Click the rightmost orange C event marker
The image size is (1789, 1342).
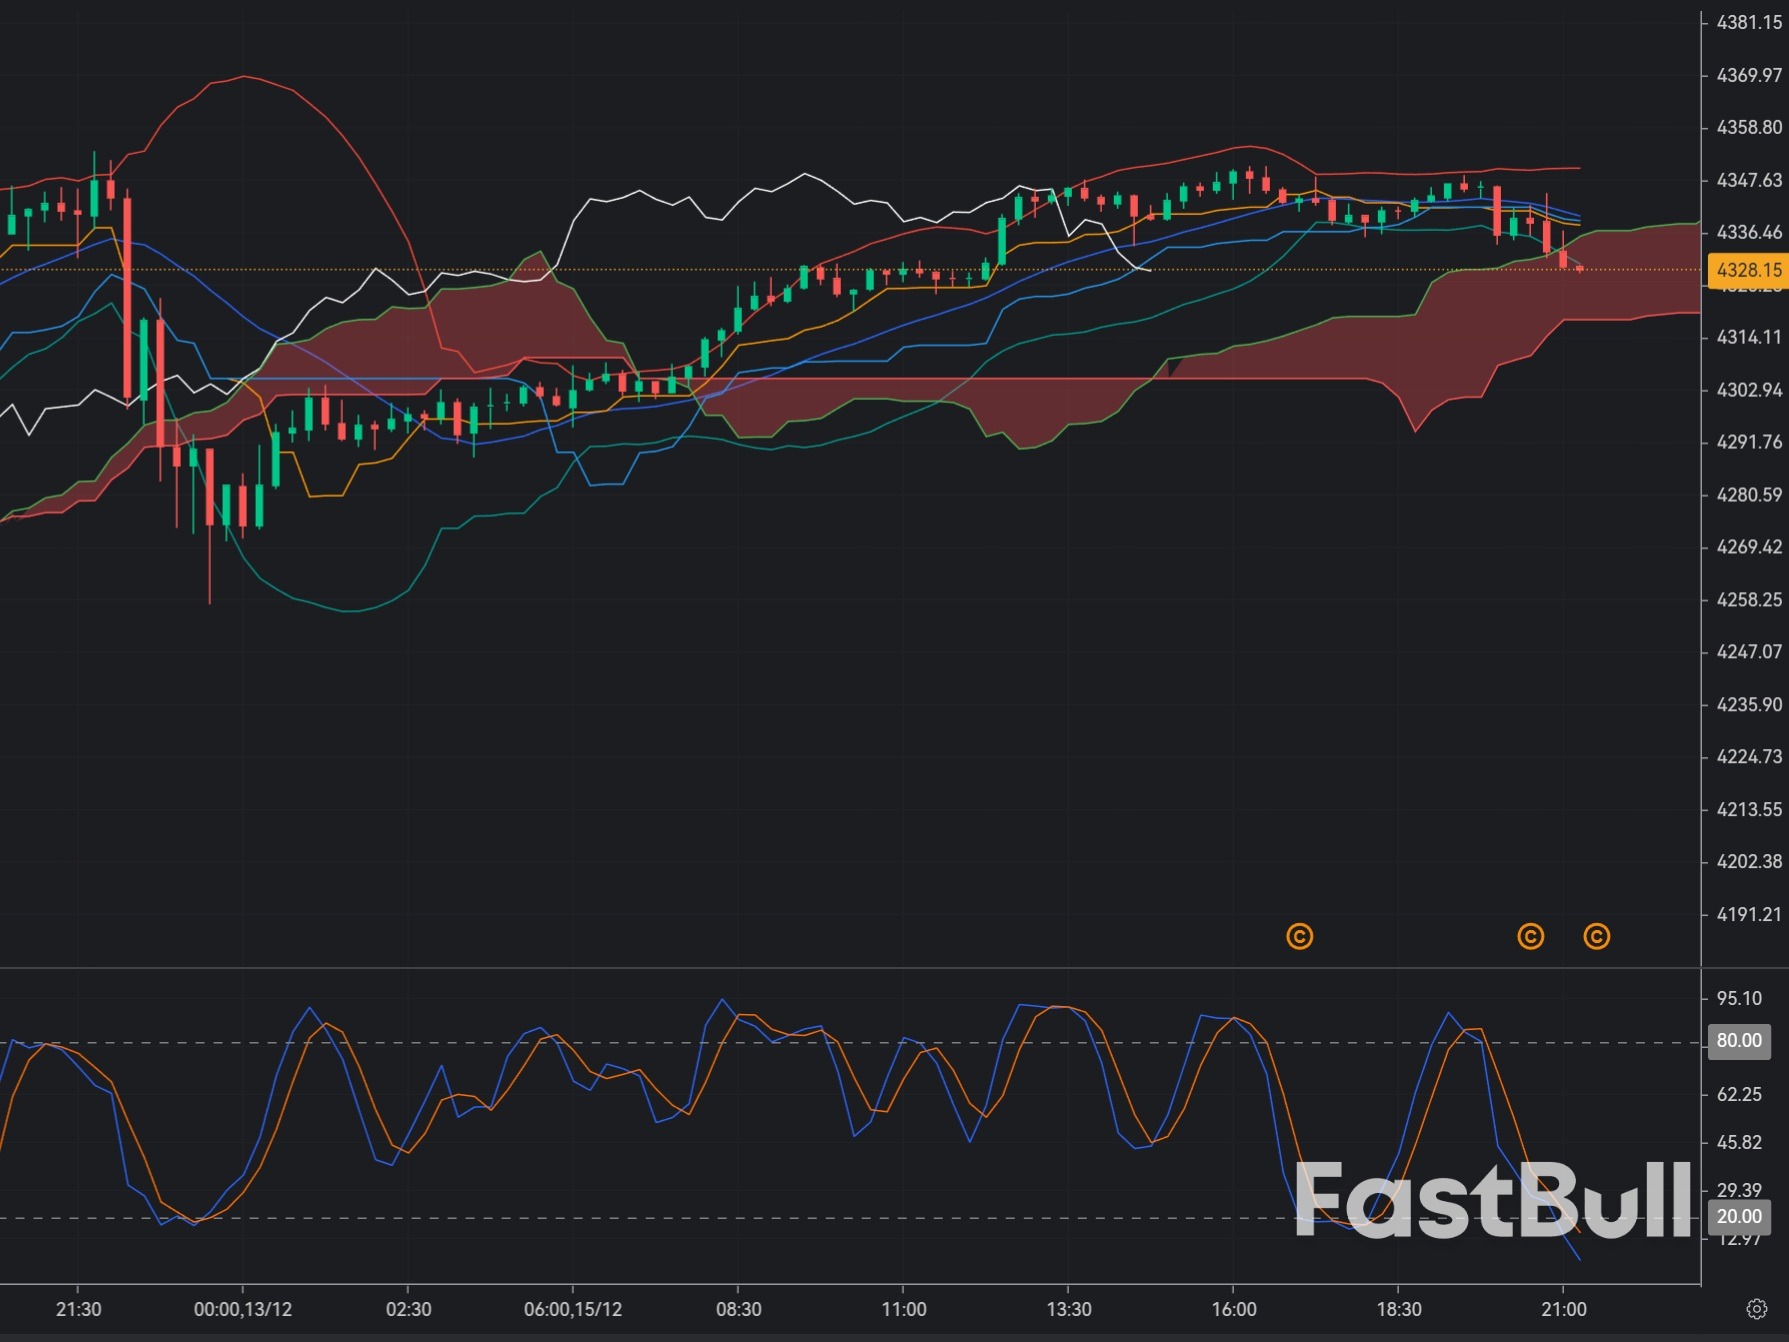pyautogui.click(x=1596, y=937)
